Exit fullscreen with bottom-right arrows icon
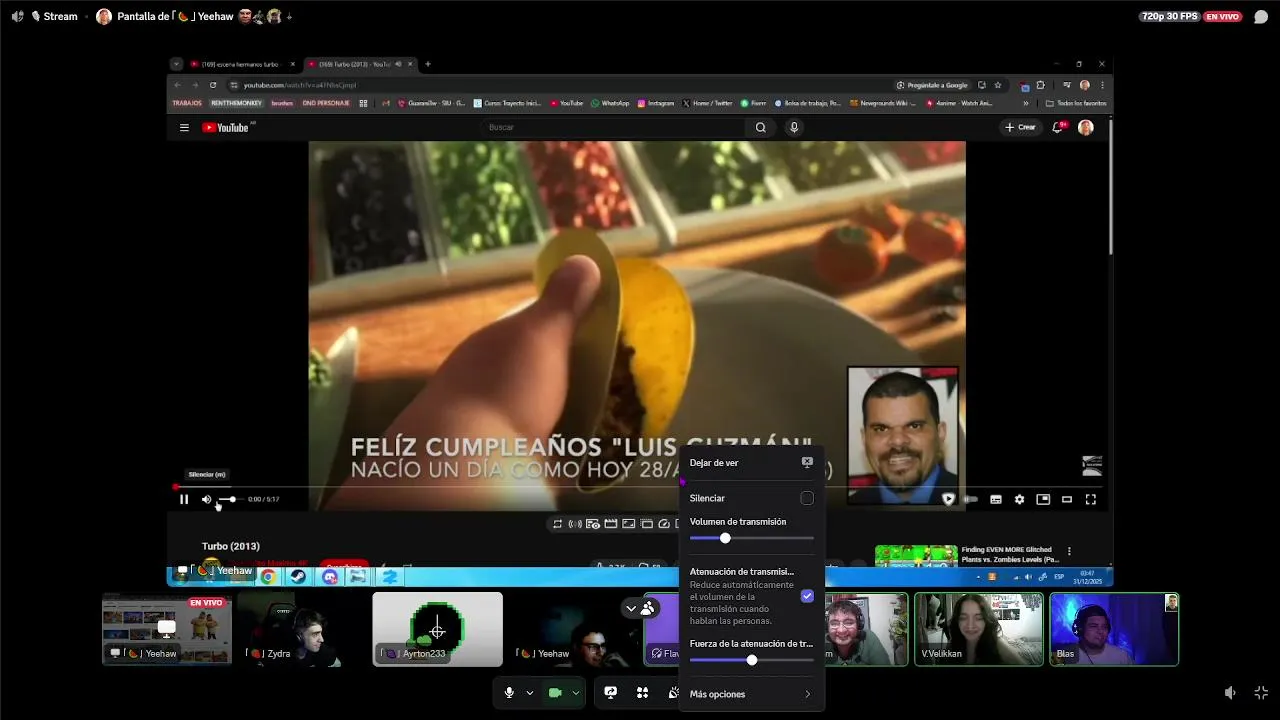This screenshot has height=720, width=1280. pos(1261,693)
